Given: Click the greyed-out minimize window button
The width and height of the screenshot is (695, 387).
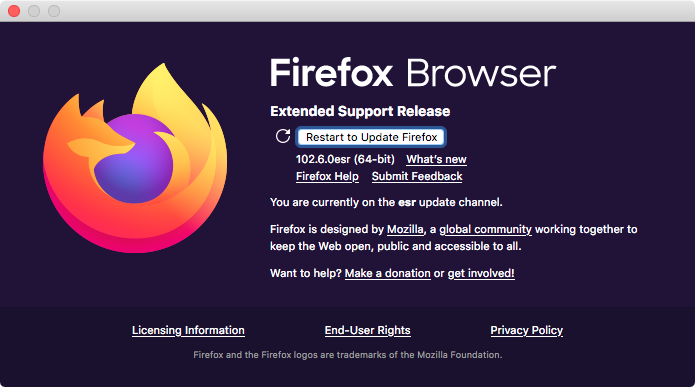Looking at the screenshot, I should pos(34,11).
